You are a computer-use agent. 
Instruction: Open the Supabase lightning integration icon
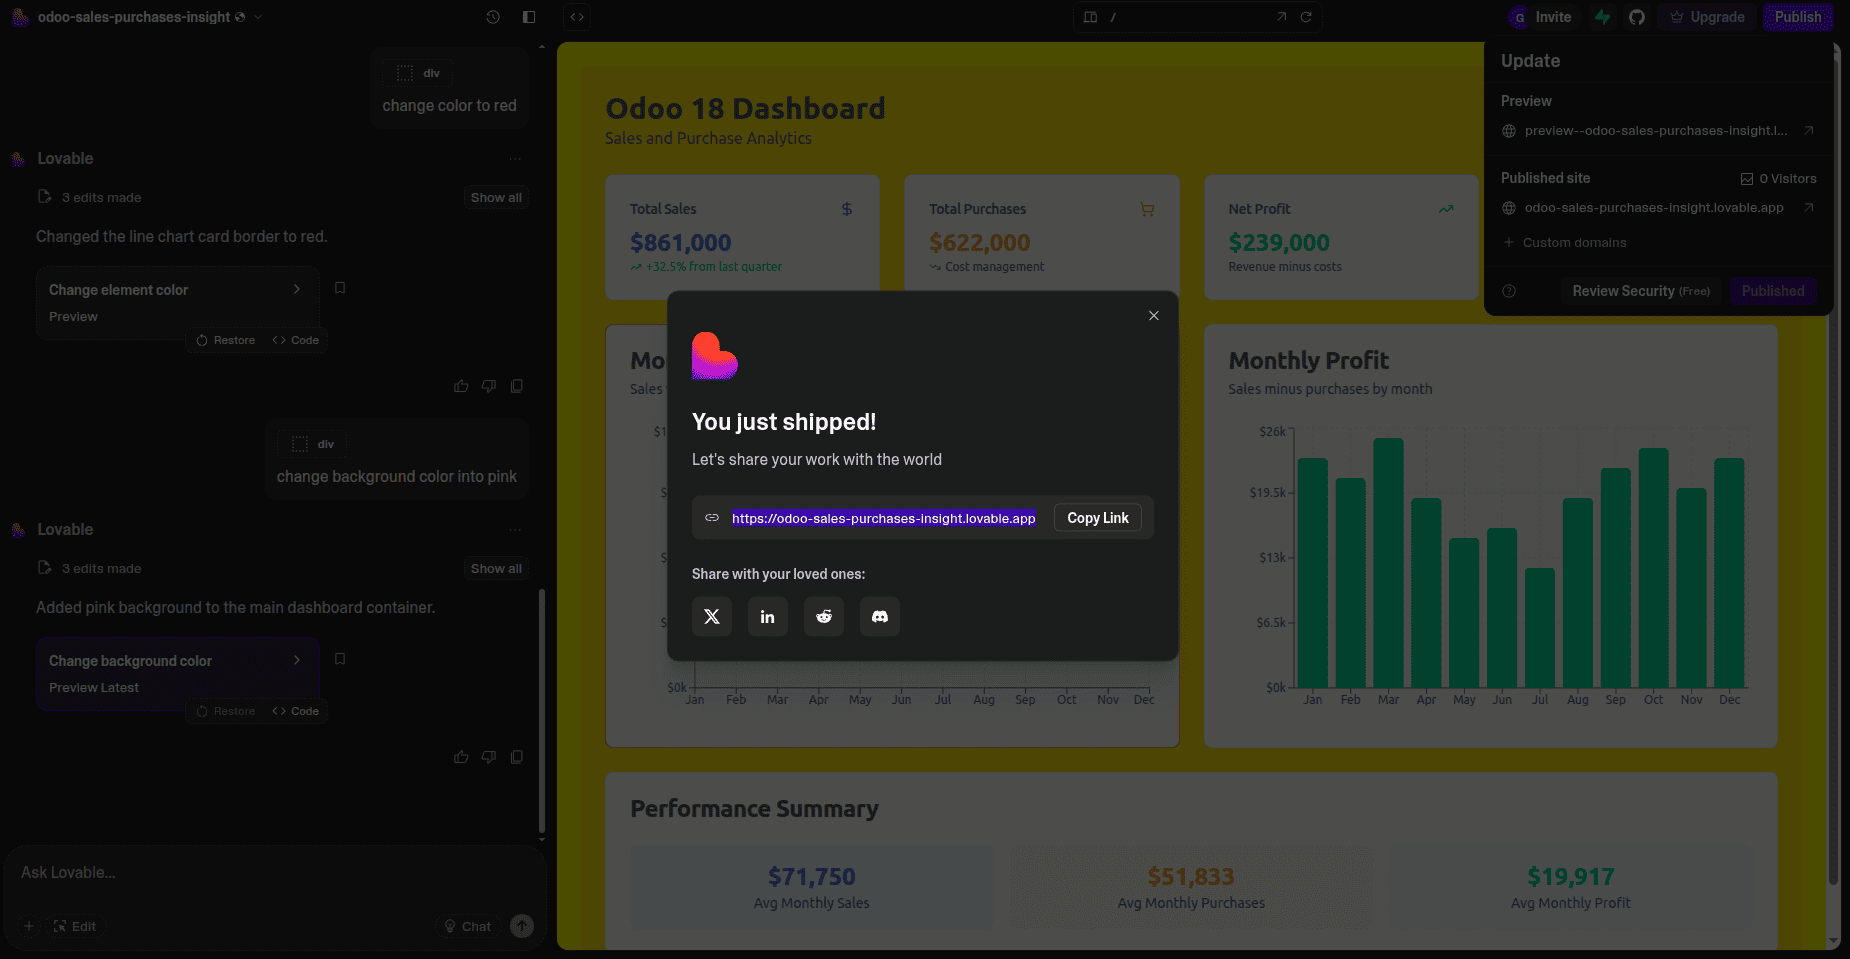[x=1603, y=17]
